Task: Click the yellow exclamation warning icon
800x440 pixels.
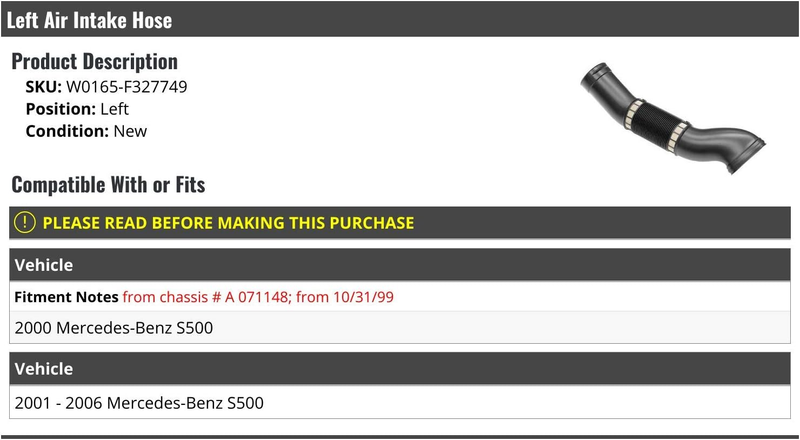Action: tap(24, 223)
